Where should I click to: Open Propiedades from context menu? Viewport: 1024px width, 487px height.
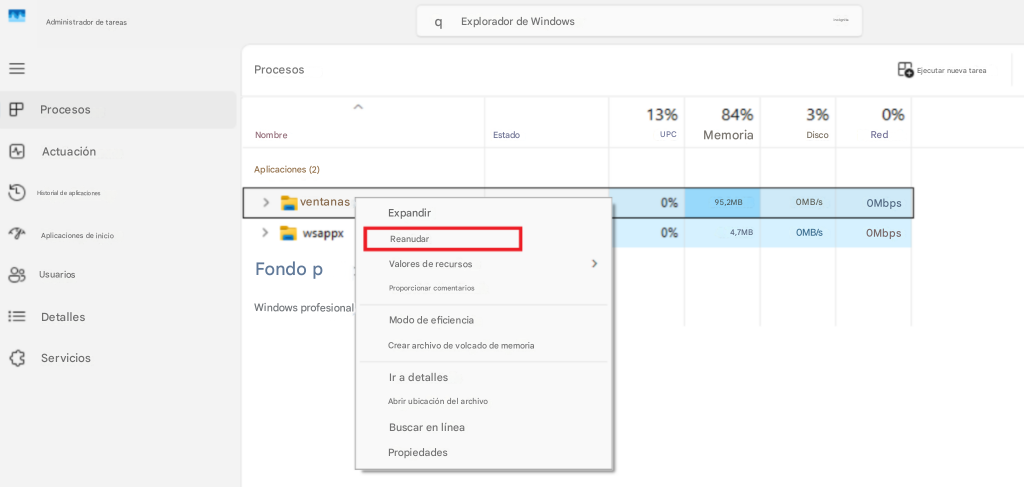pos(418,452)
